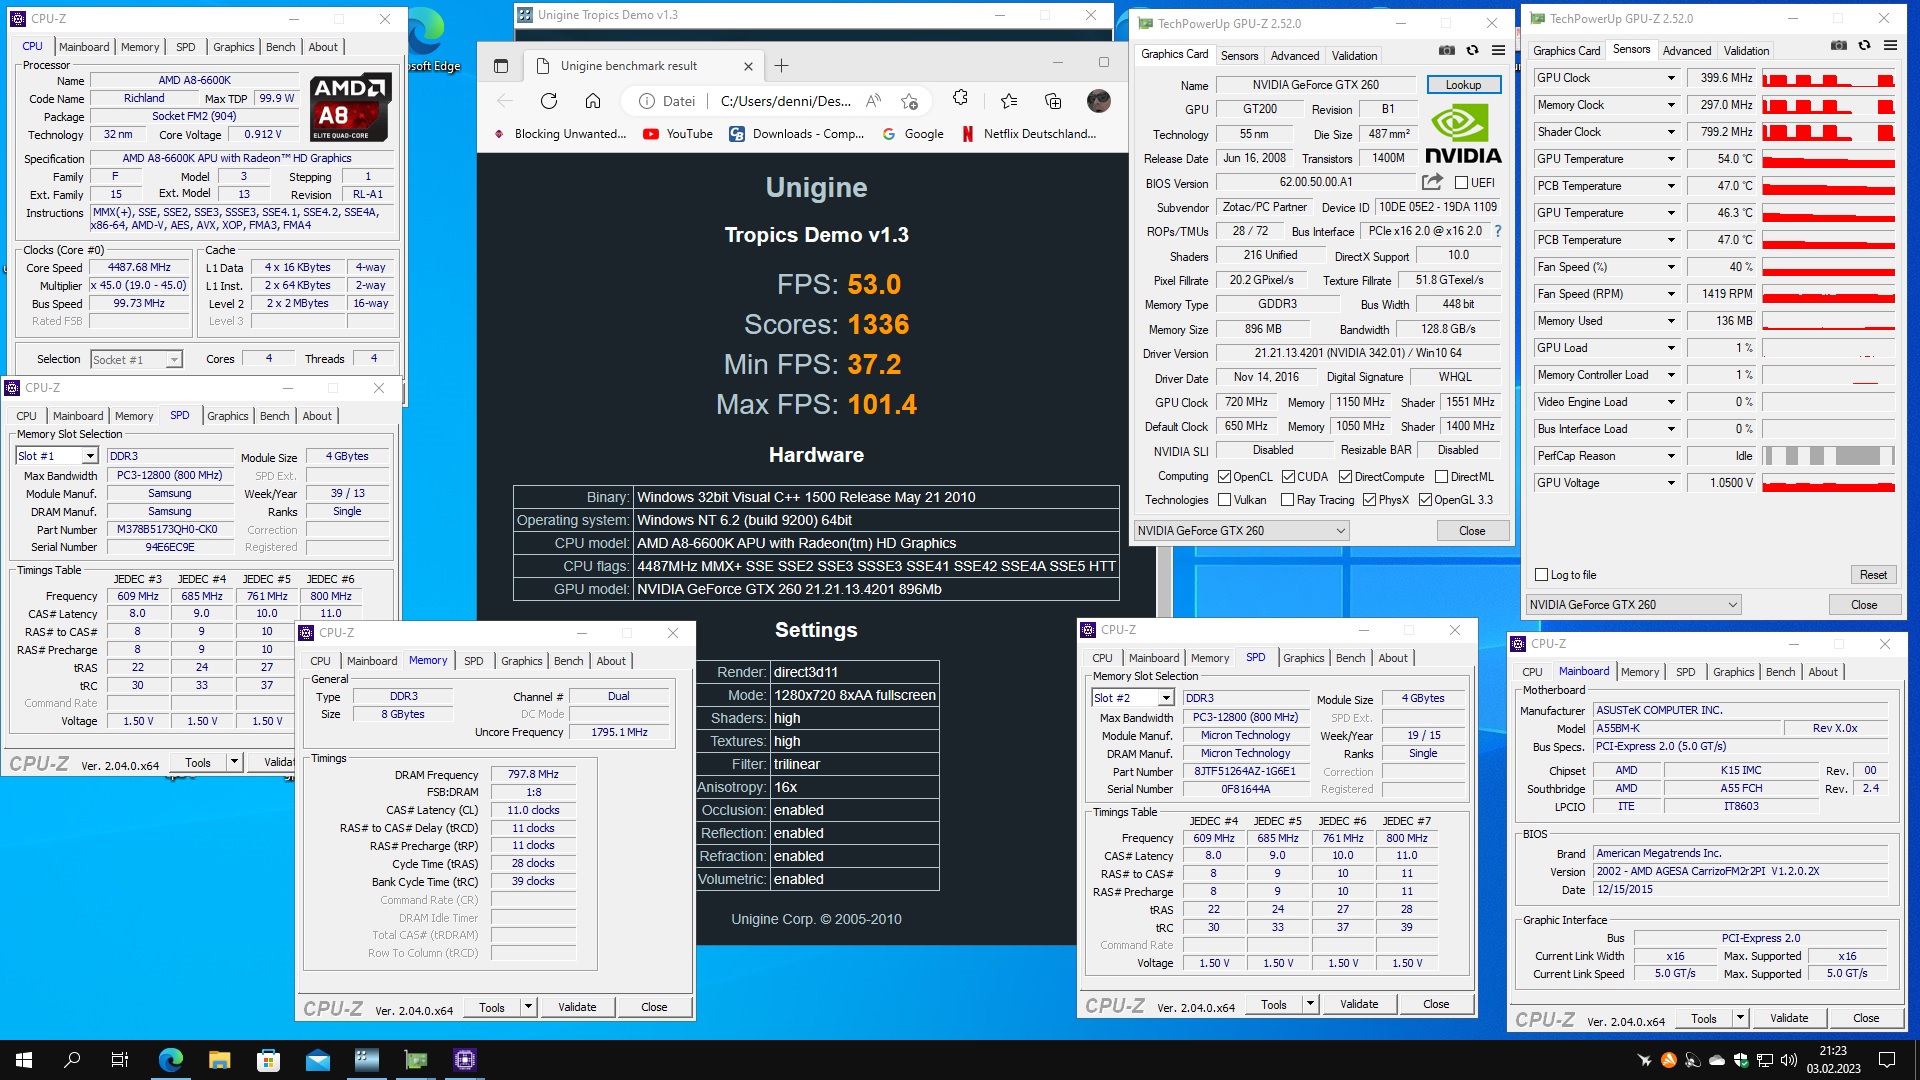Click the refresh icon in GPU-Z Graphics Card window
The image size is (1920, 1080).
1472,50
